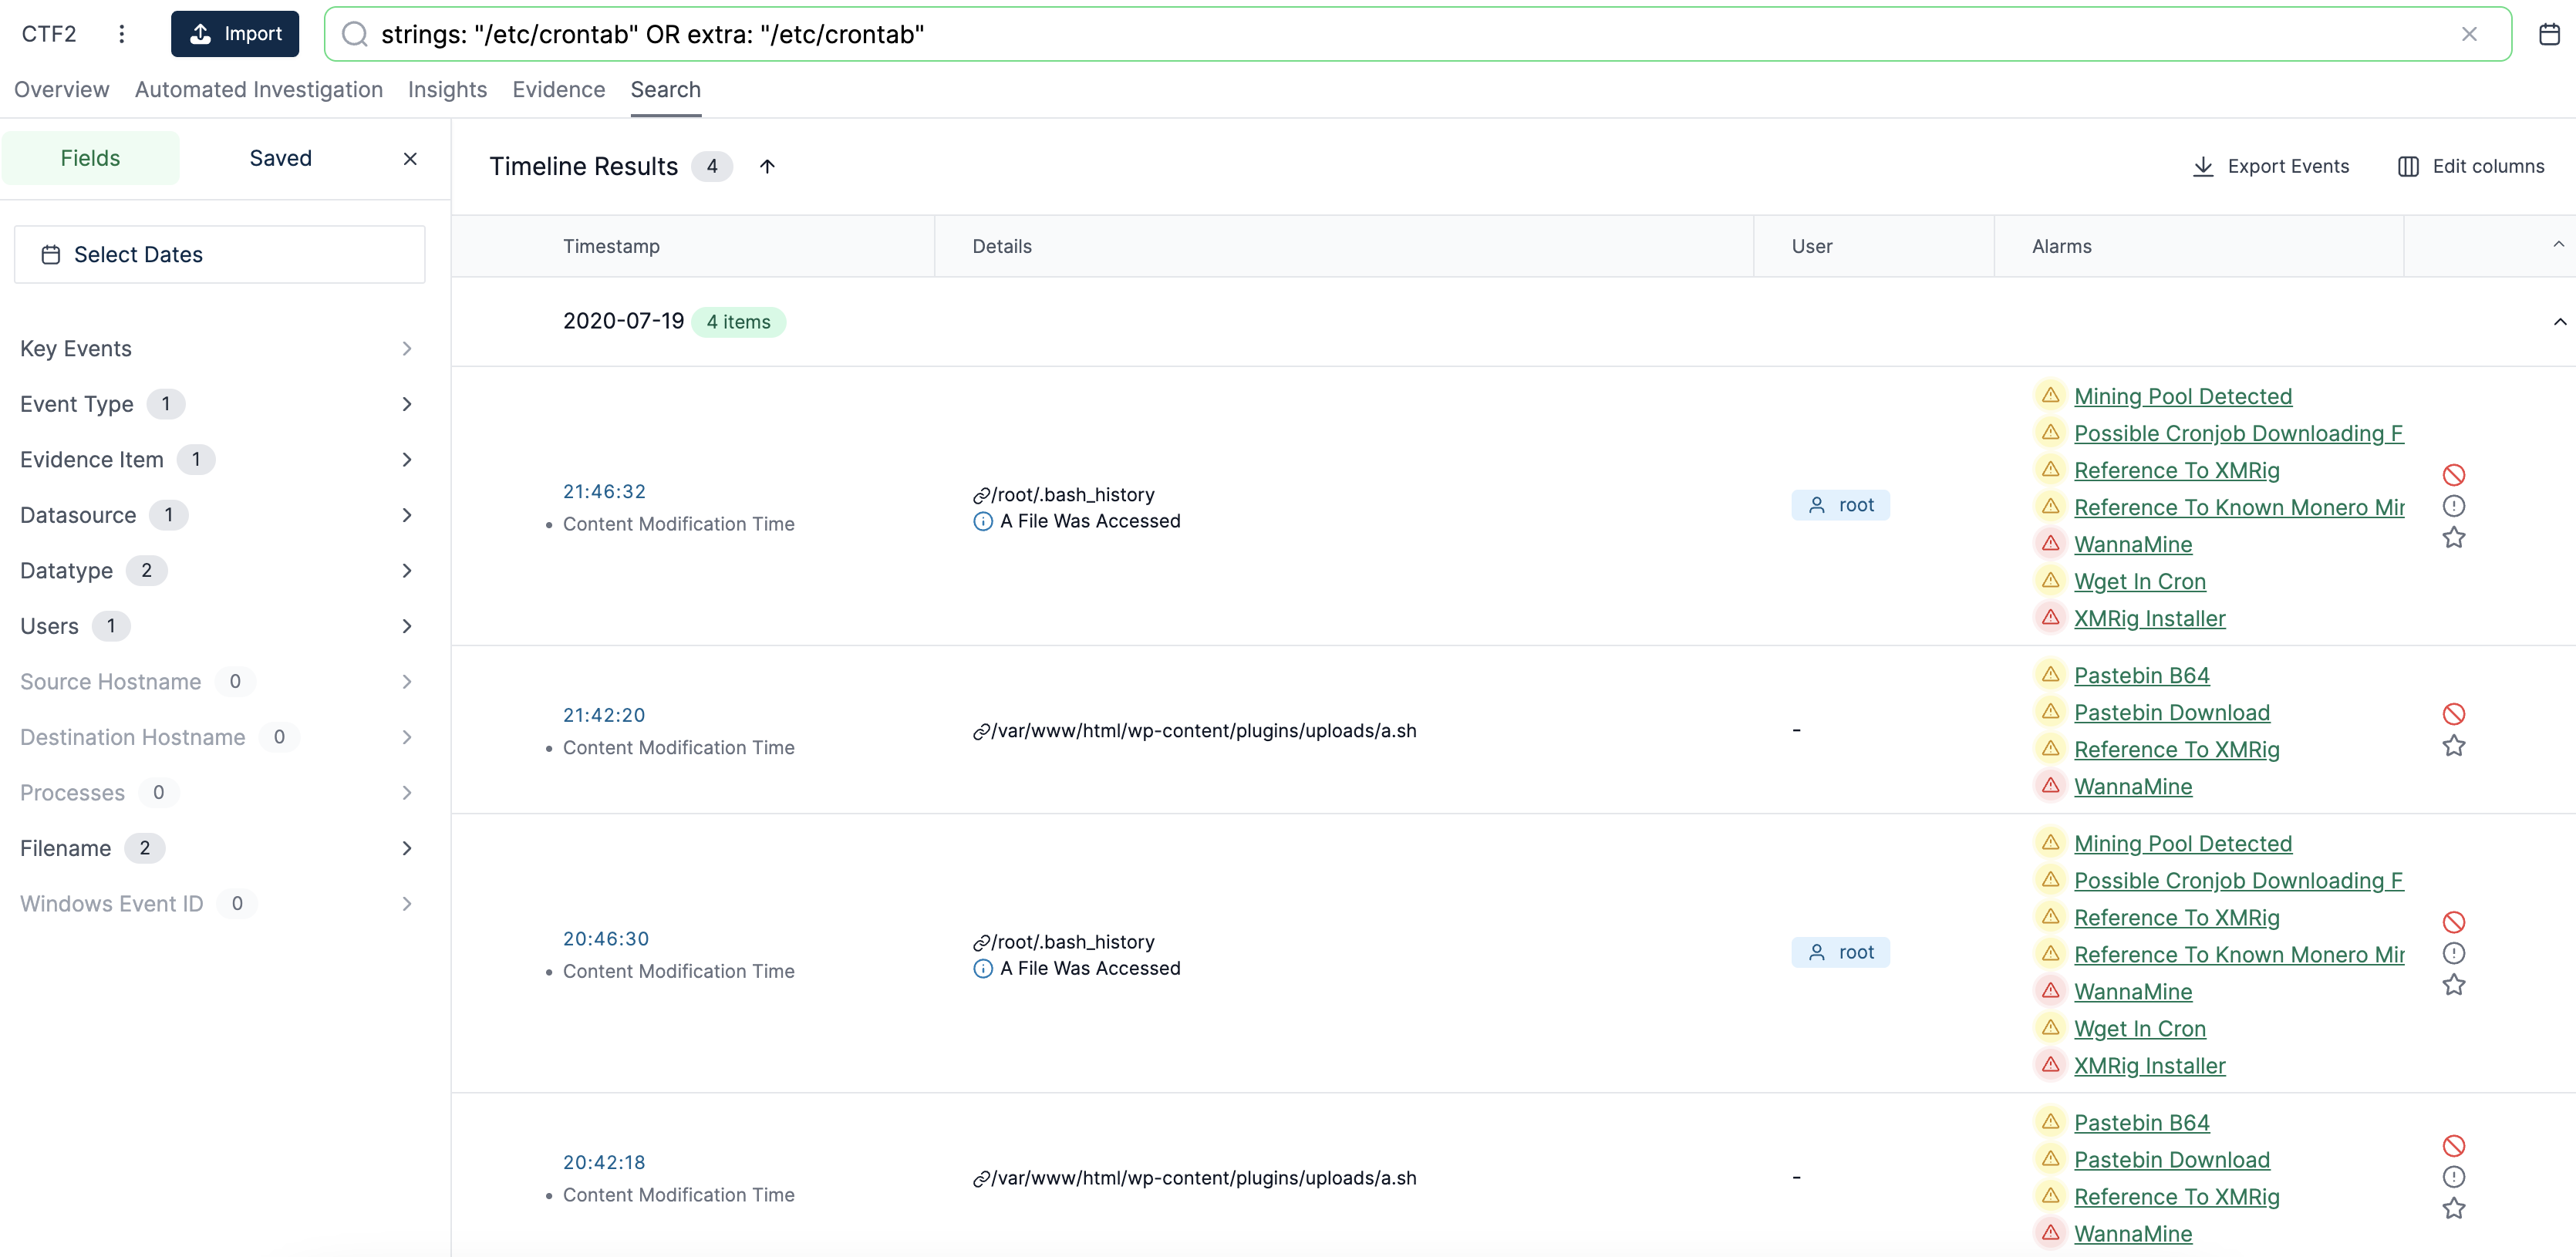Image resolution: width=2576 pixels, height=1257 pixels.
Task: Click the info alert icon for the 20:42:18 event
Action: click(x=2454, y=1177)
